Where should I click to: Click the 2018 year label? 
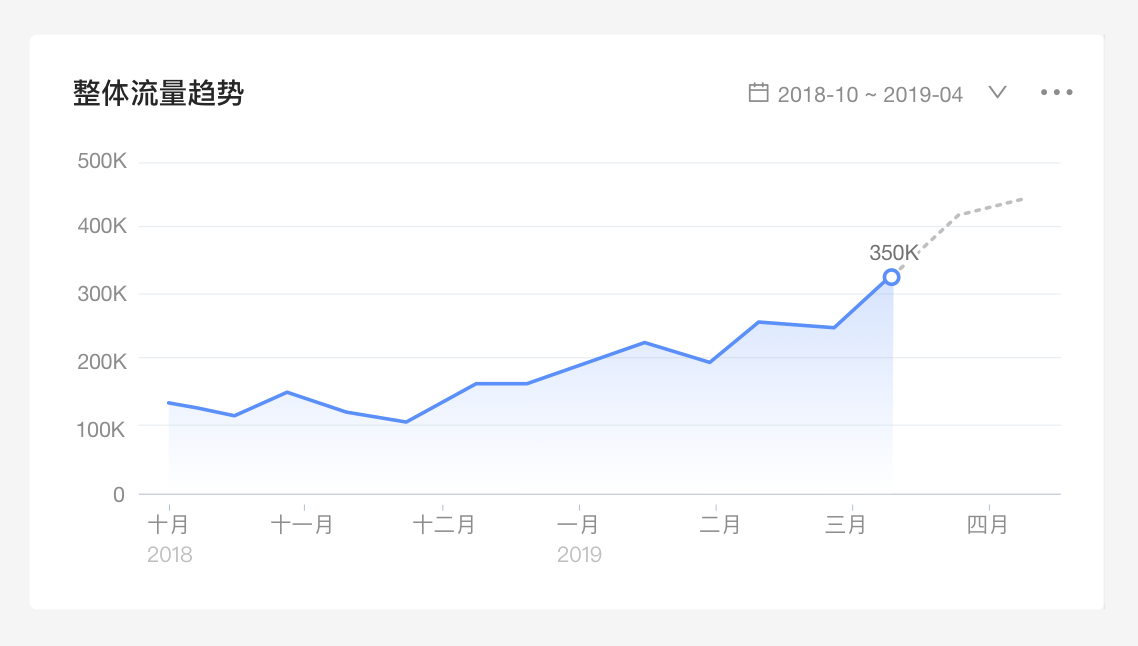click(x=169, y=555)
